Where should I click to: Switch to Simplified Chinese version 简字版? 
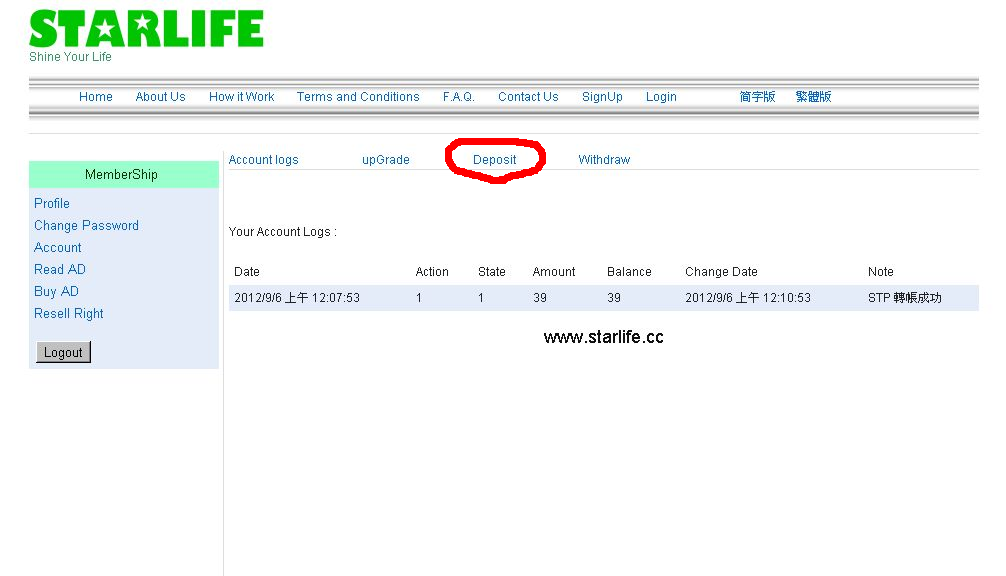point(757,97)
